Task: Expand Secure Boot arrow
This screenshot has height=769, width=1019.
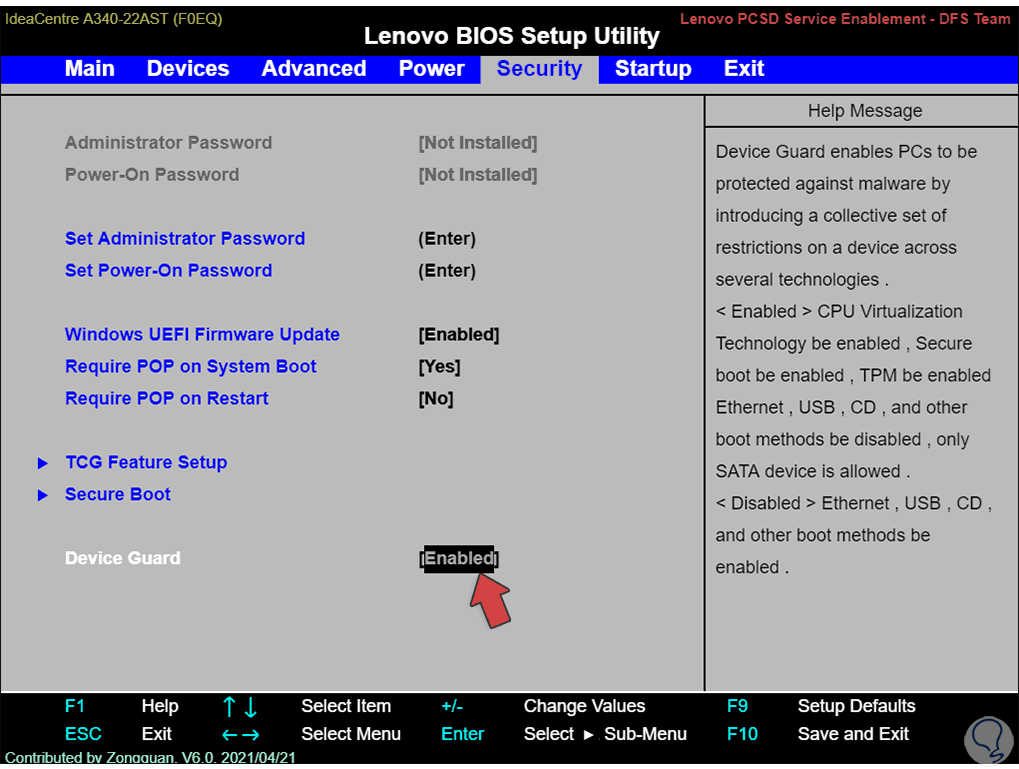Action: tap(43, 495)
